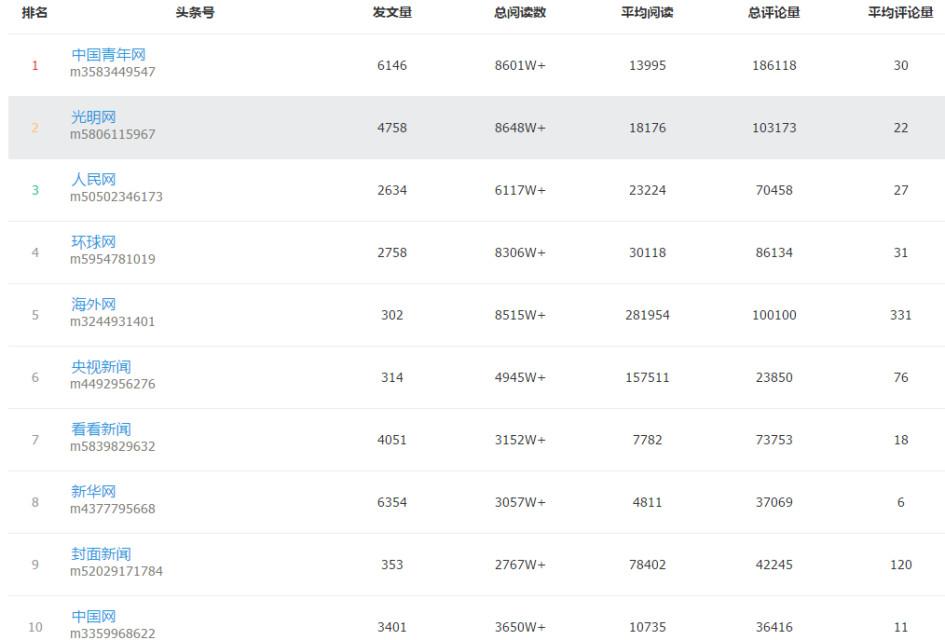945x640 pixels.
Task: Click the 总阅读数 column header
Action: point(520,13)
